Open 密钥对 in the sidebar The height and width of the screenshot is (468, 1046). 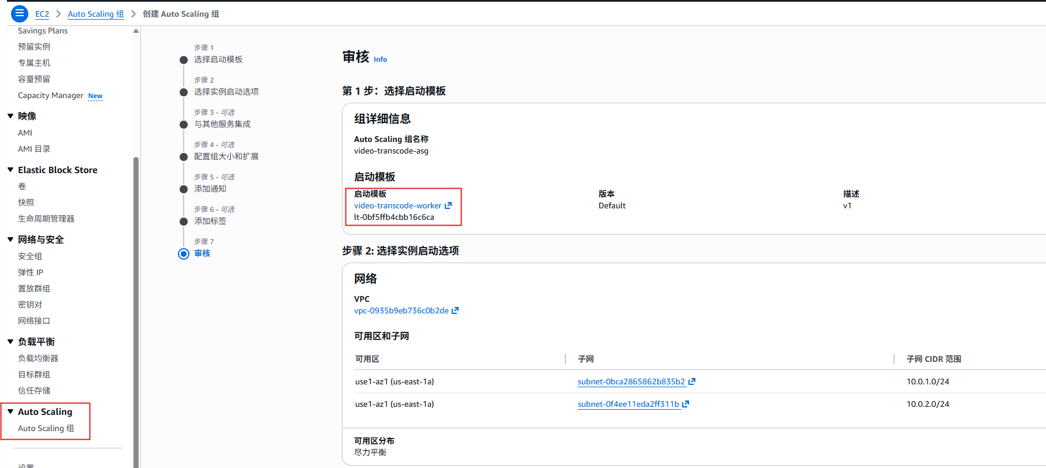[30, 305]
